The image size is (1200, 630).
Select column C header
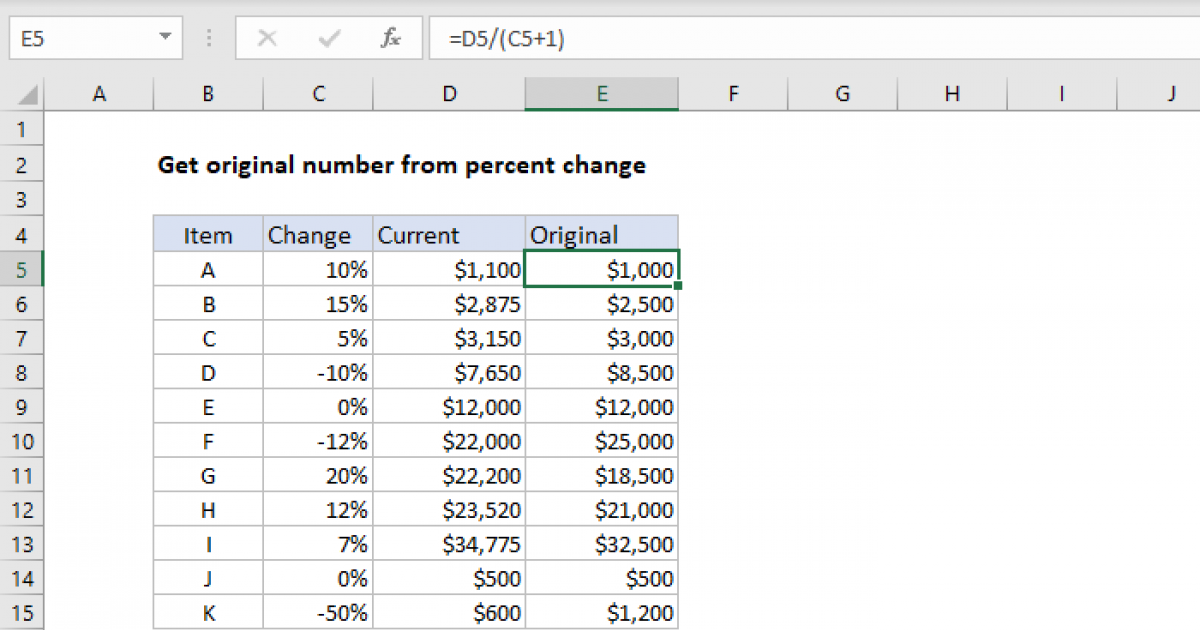[318, 94]
